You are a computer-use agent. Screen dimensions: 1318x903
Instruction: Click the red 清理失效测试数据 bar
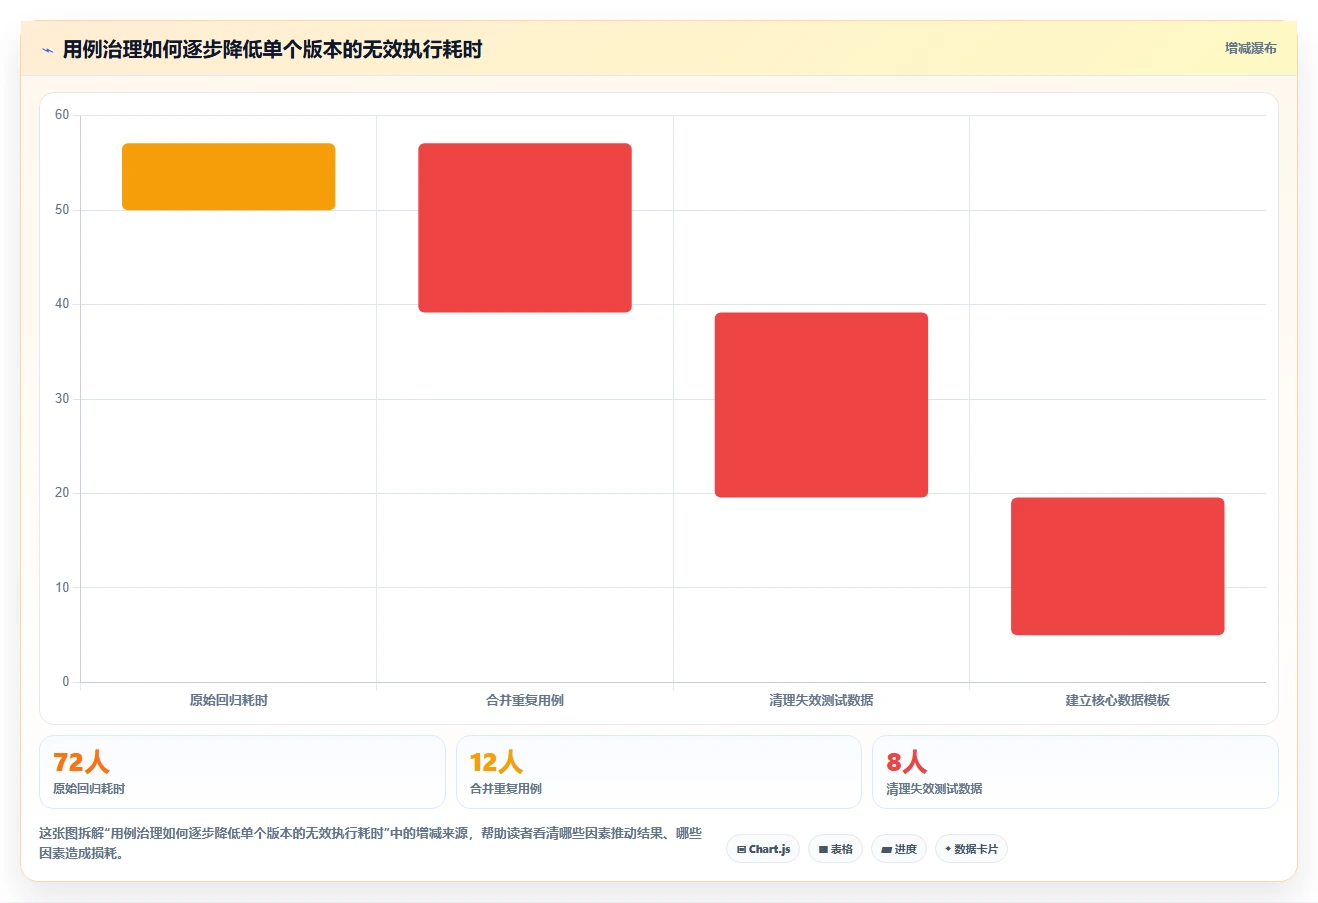point(821,405)
